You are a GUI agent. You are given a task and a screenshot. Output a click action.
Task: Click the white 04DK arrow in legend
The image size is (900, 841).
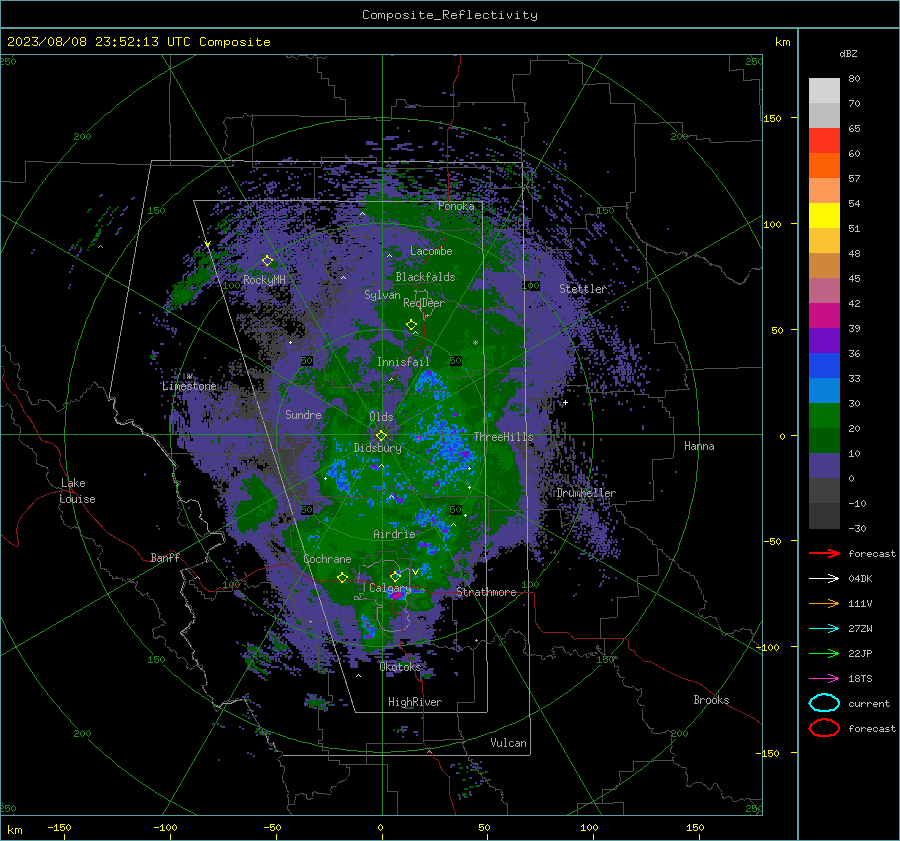(x=824, y=579)
